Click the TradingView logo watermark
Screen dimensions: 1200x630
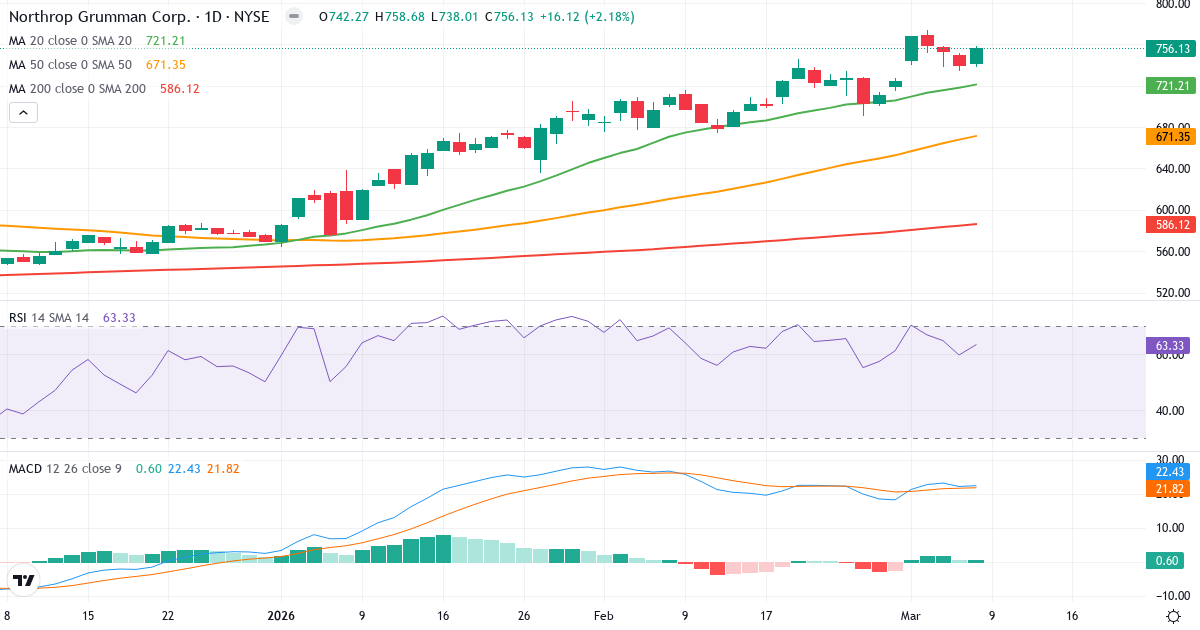click(24, 578)
